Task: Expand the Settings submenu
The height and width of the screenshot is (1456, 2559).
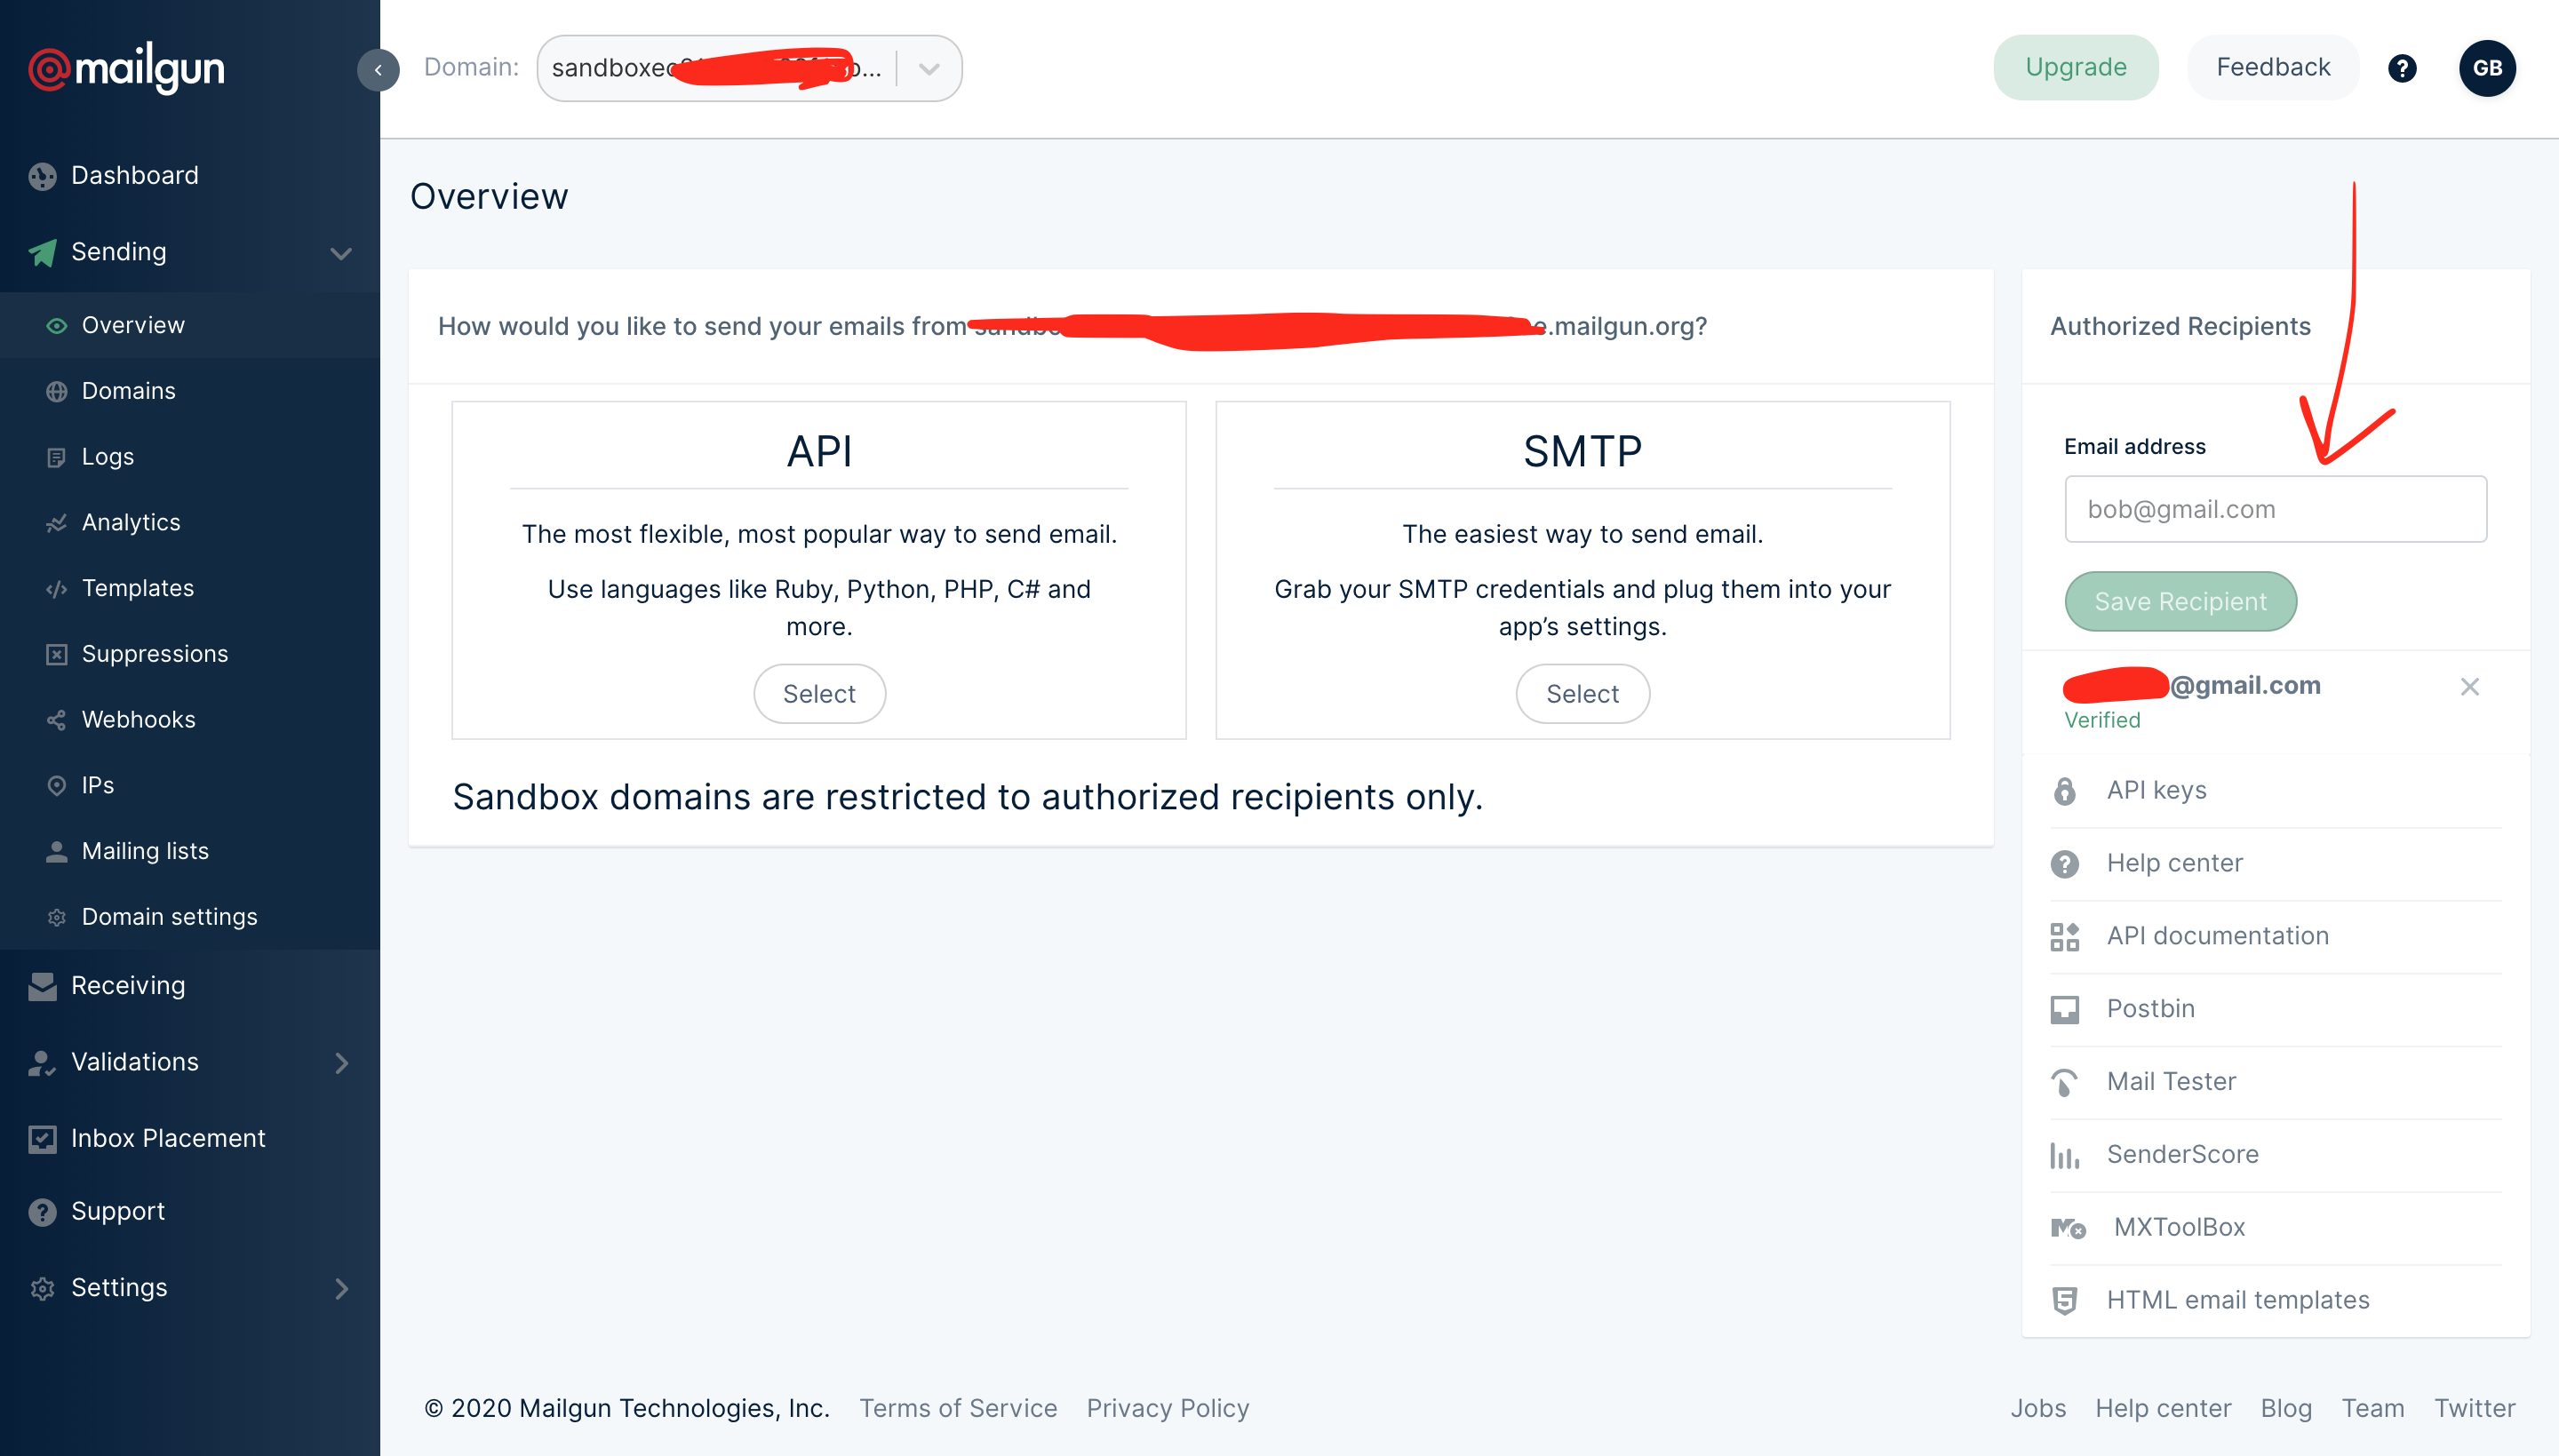Action: click(341, 1288)
